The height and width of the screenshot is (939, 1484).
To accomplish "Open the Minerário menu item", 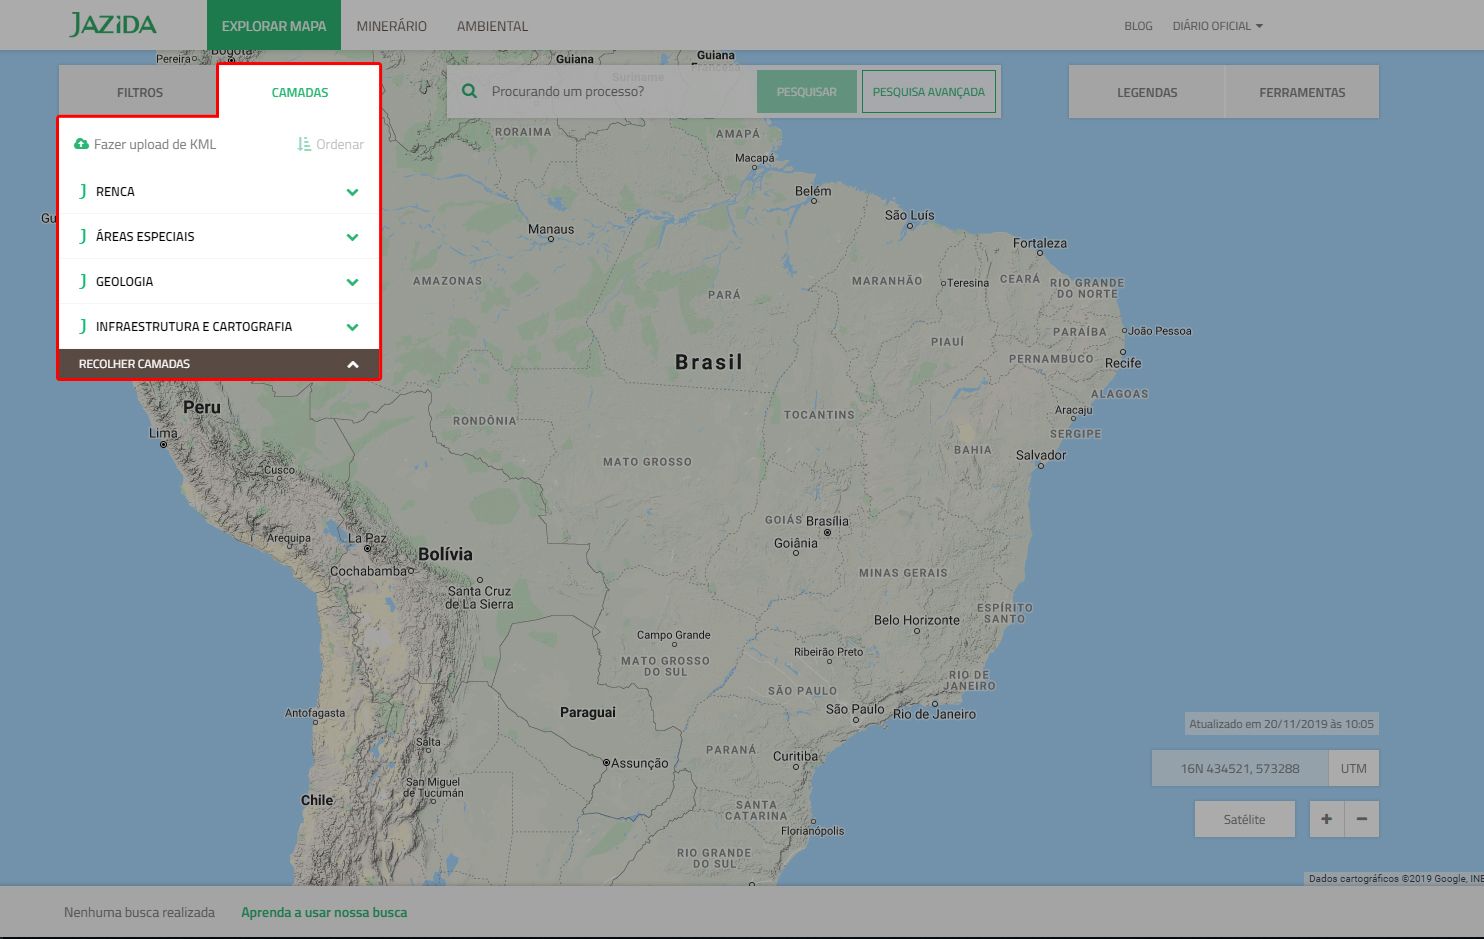I will [391, 26].
